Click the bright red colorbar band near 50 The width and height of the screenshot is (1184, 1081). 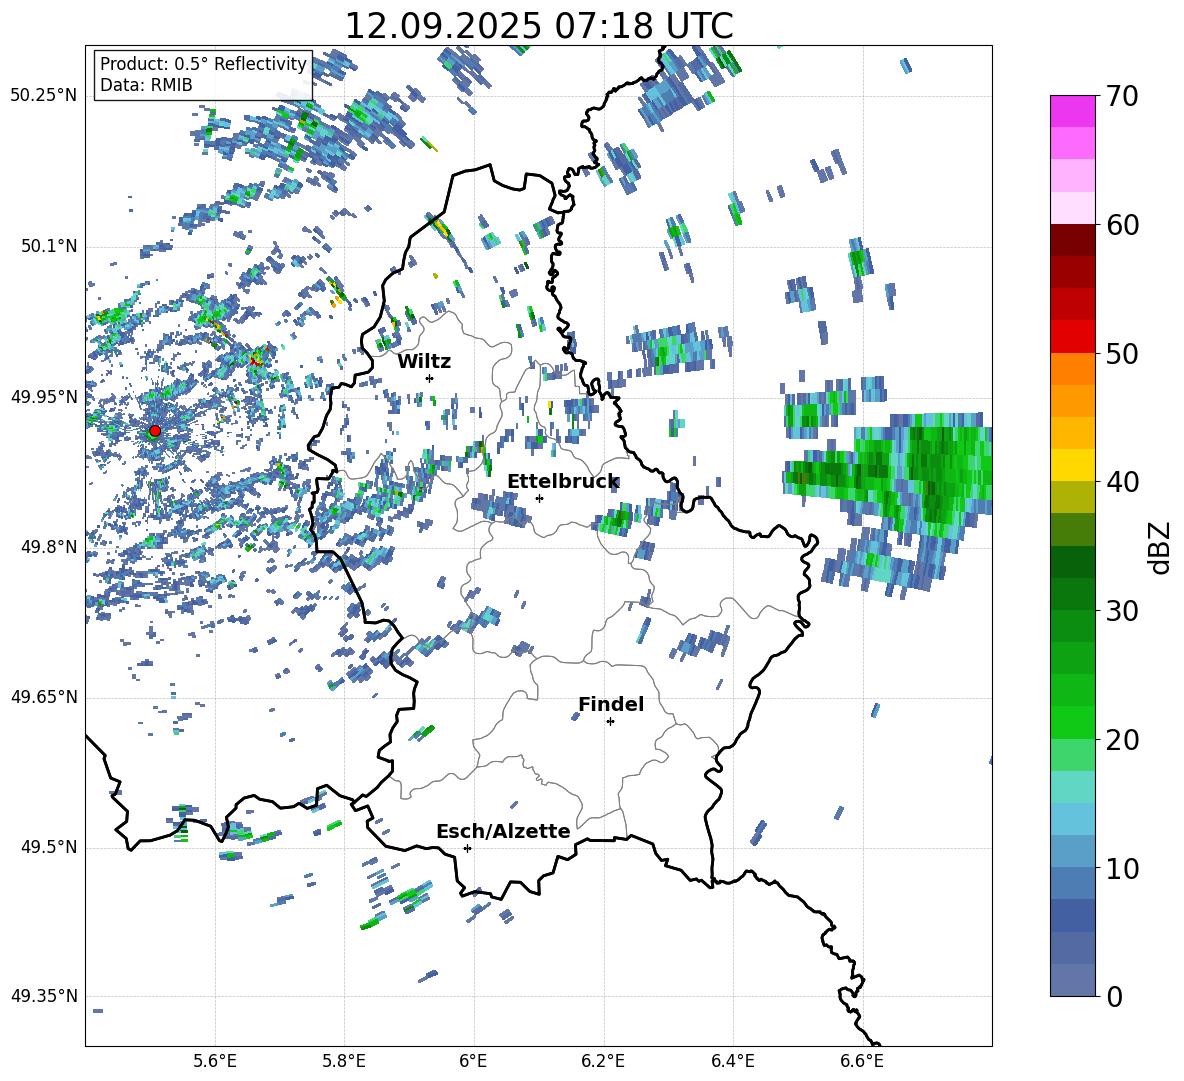[1072, 337]
